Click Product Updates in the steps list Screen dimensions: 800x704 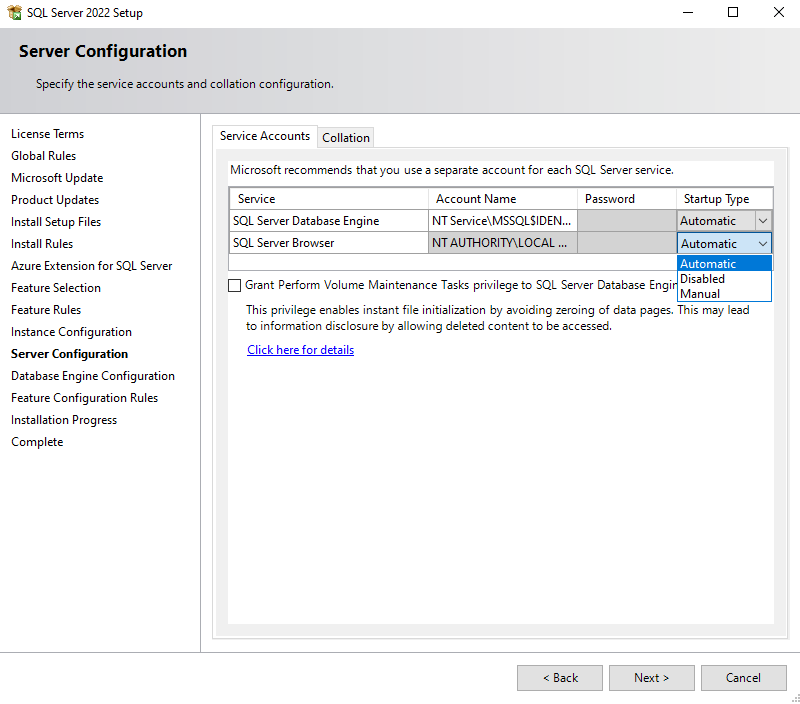point(55,199)
